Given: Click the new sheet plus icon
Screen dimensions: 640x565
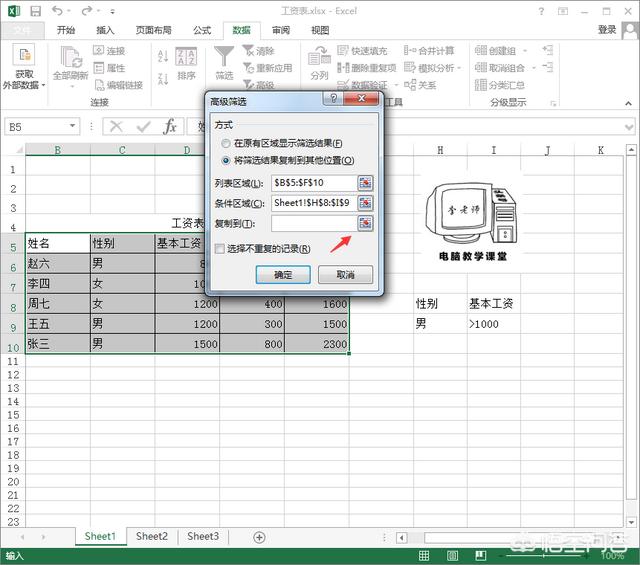Looking at the screenshot, I should [x=259, y=537].
